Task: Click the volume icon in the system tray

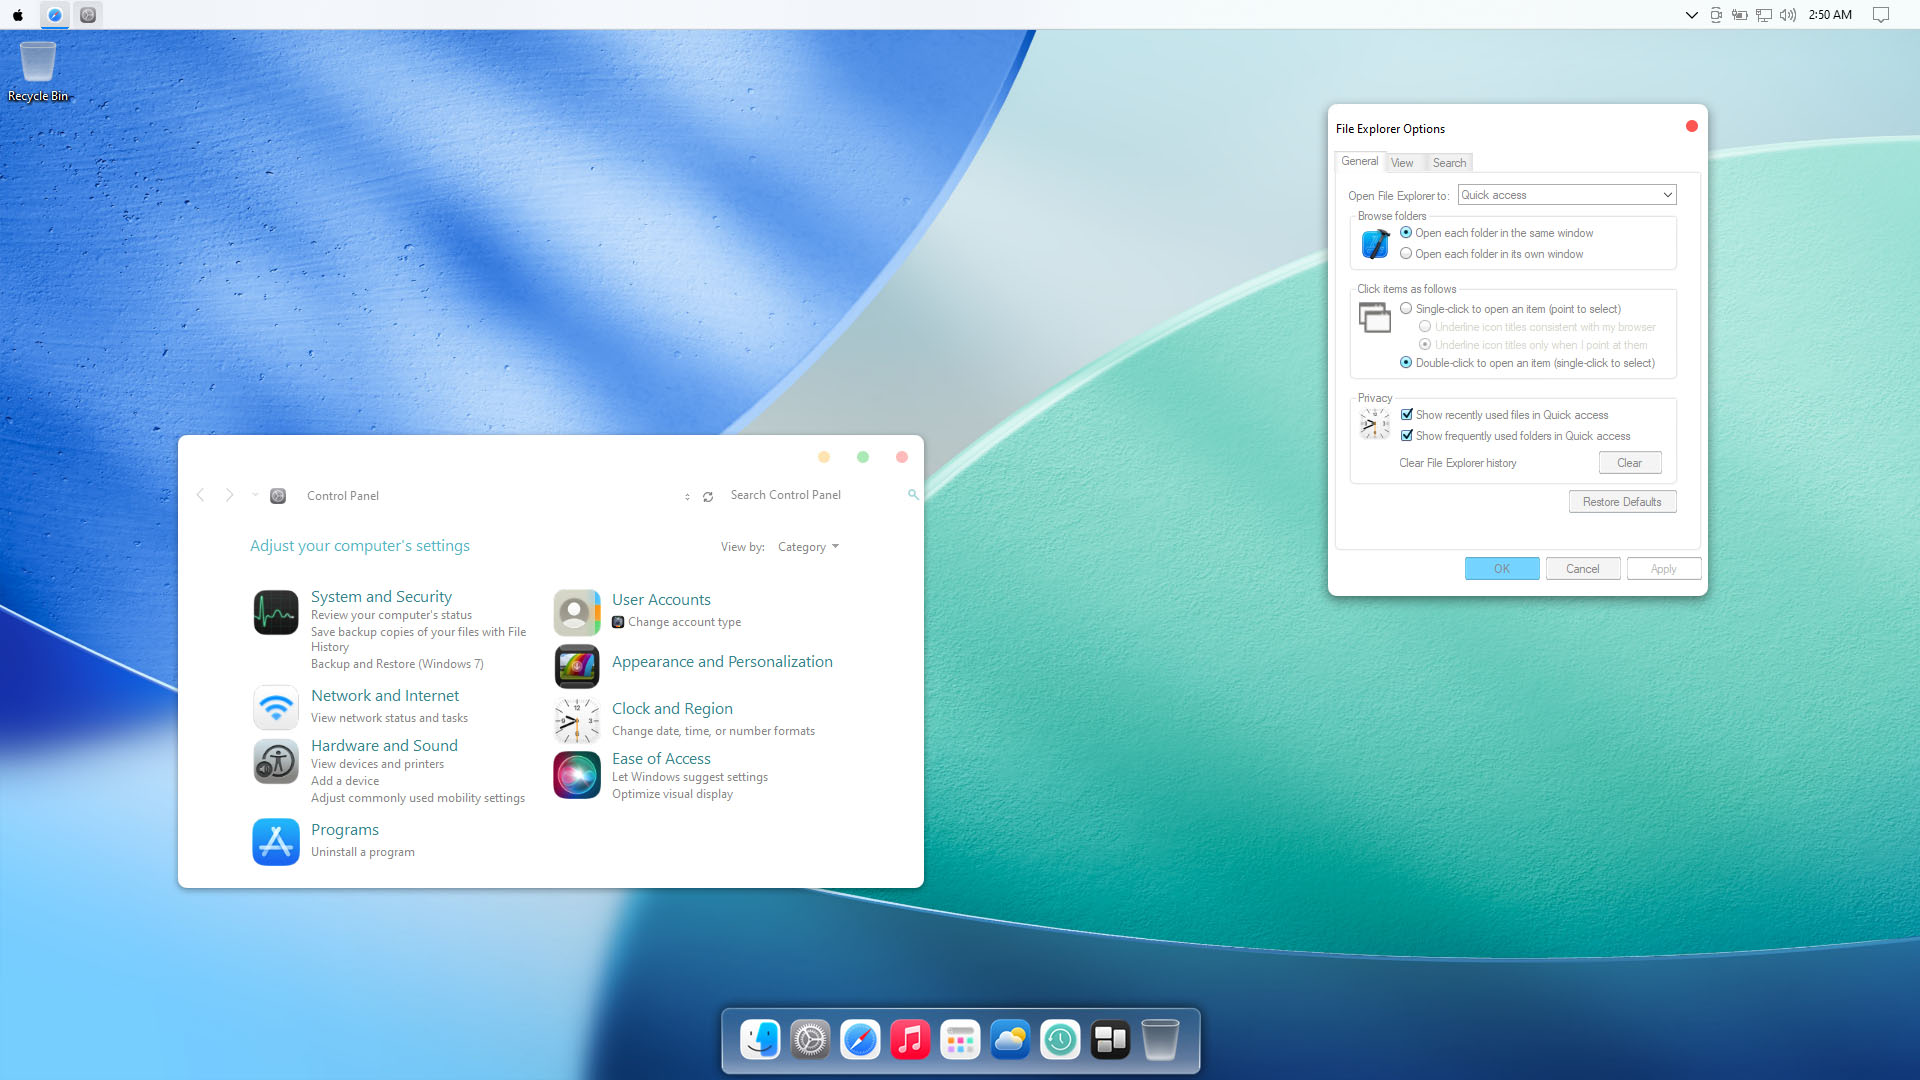Action: pyautogui.click(x=1788, y=14)
